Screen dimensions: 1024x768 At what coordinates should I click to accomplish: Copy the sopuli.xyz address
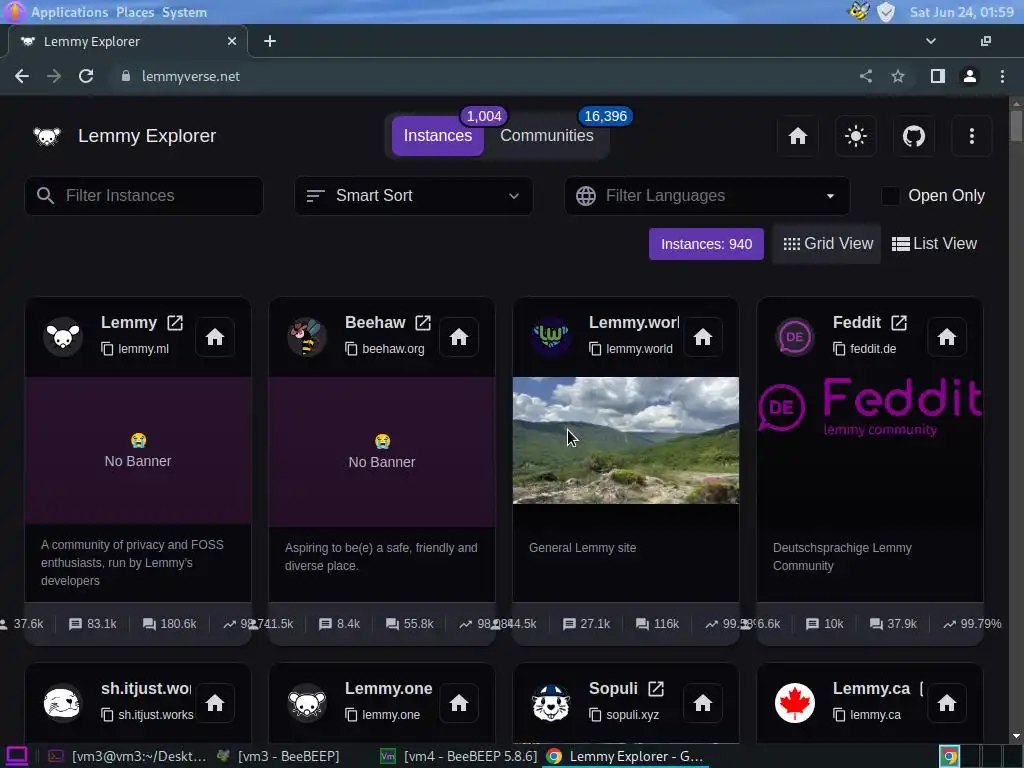[x=595, y=714]
